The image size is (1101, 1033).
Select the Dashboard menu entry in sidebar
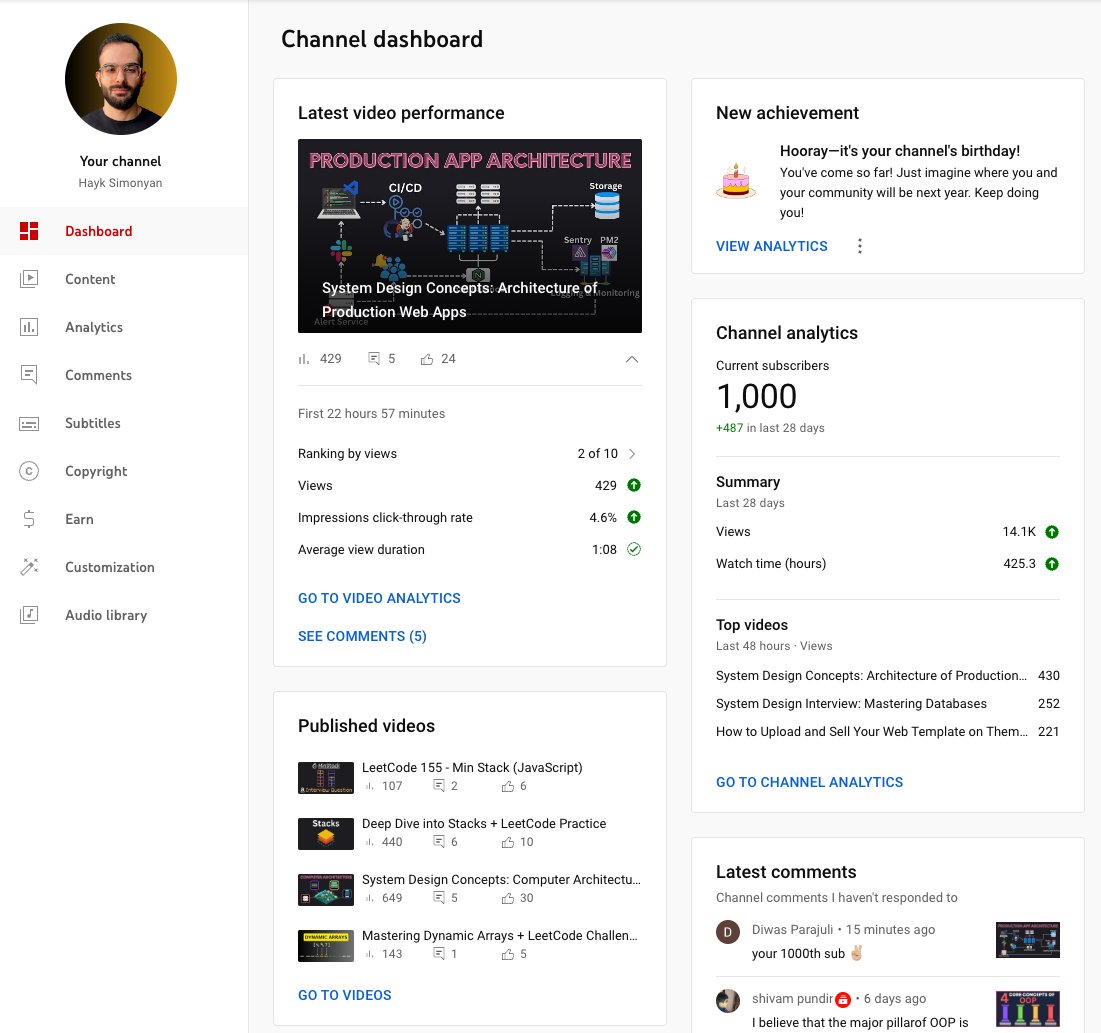click(98, 231)
